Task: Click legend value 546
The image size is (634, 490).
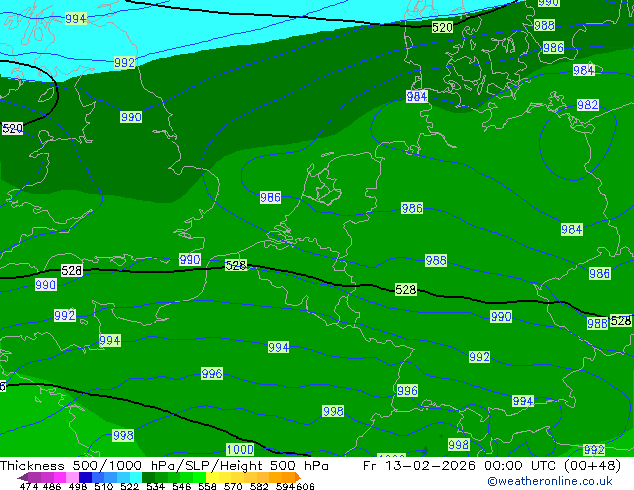Action: click(x=182, y=486)
